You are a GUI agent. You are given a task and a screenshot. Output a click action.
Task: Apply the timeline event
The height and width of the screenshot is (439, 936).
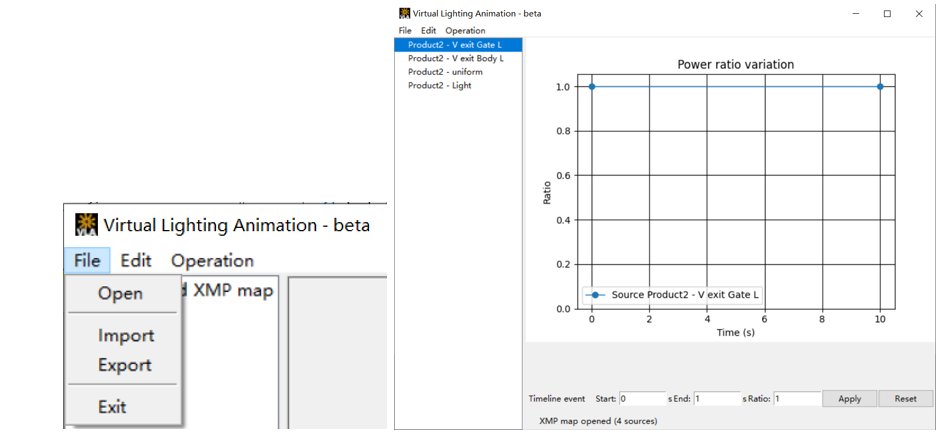coord(849,398)
